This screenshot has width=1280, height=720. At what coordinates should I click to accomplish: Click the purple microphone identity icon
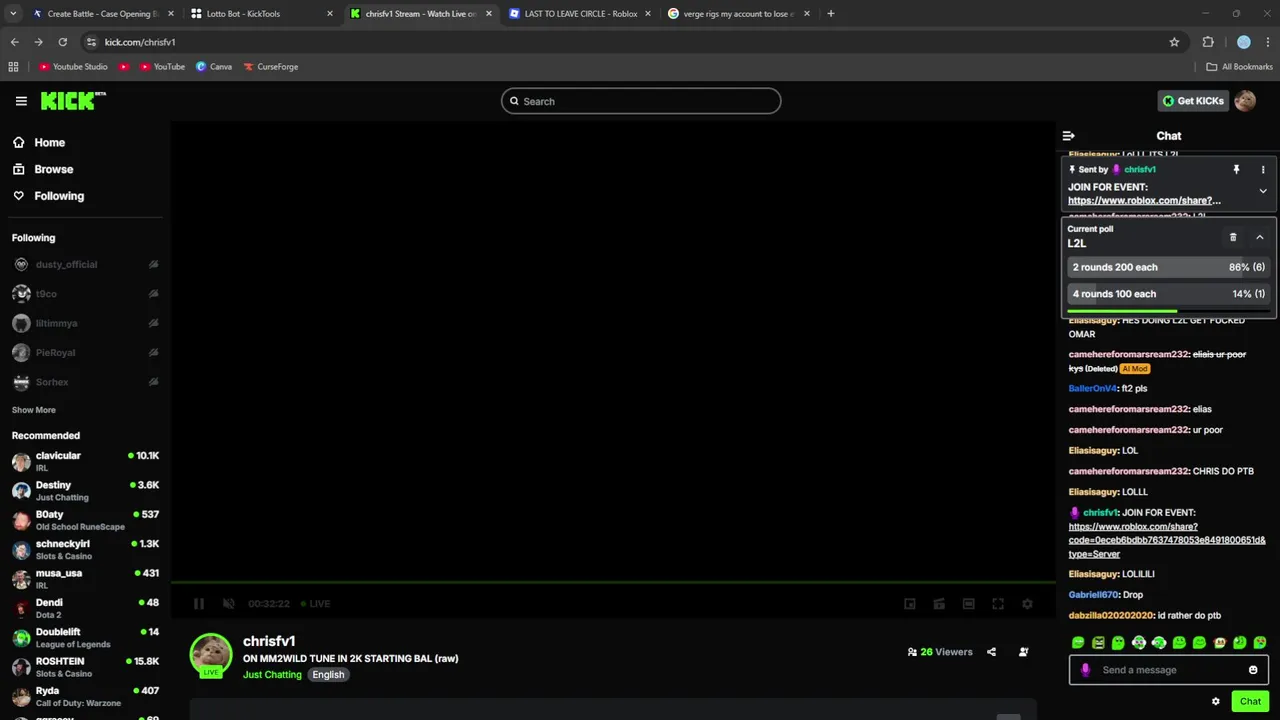(1085, 670)
